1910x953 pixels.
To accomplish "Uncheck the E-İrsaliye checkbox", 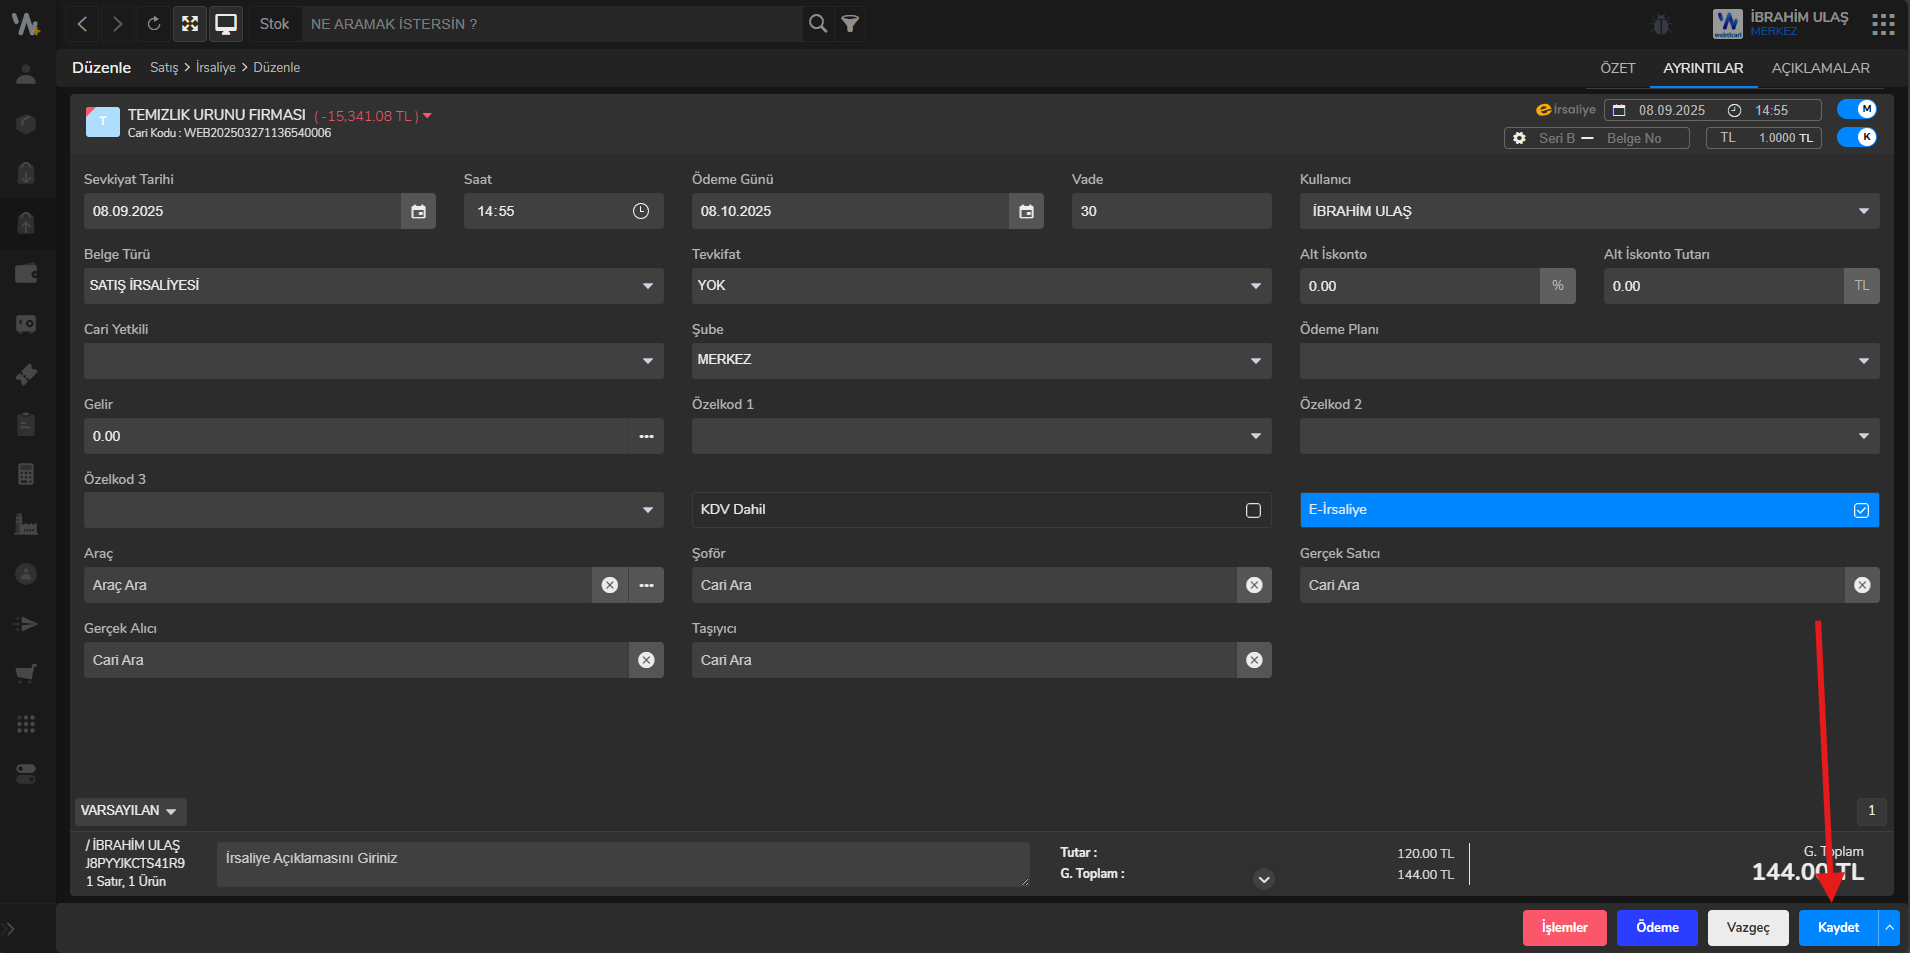I will pyautogui.click(x=1861, y=510).
